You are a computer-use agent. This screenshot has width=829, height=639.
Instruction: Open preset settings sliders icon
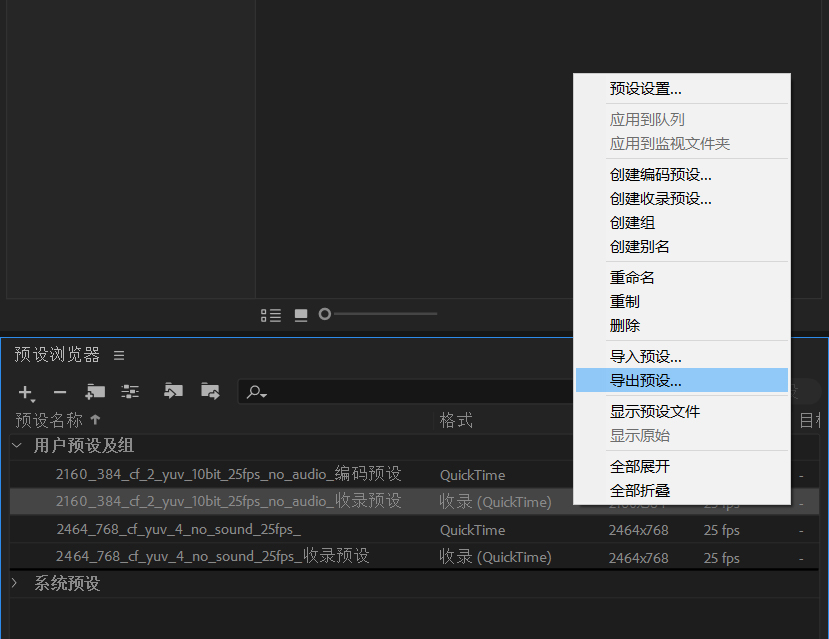coord(130,392)
